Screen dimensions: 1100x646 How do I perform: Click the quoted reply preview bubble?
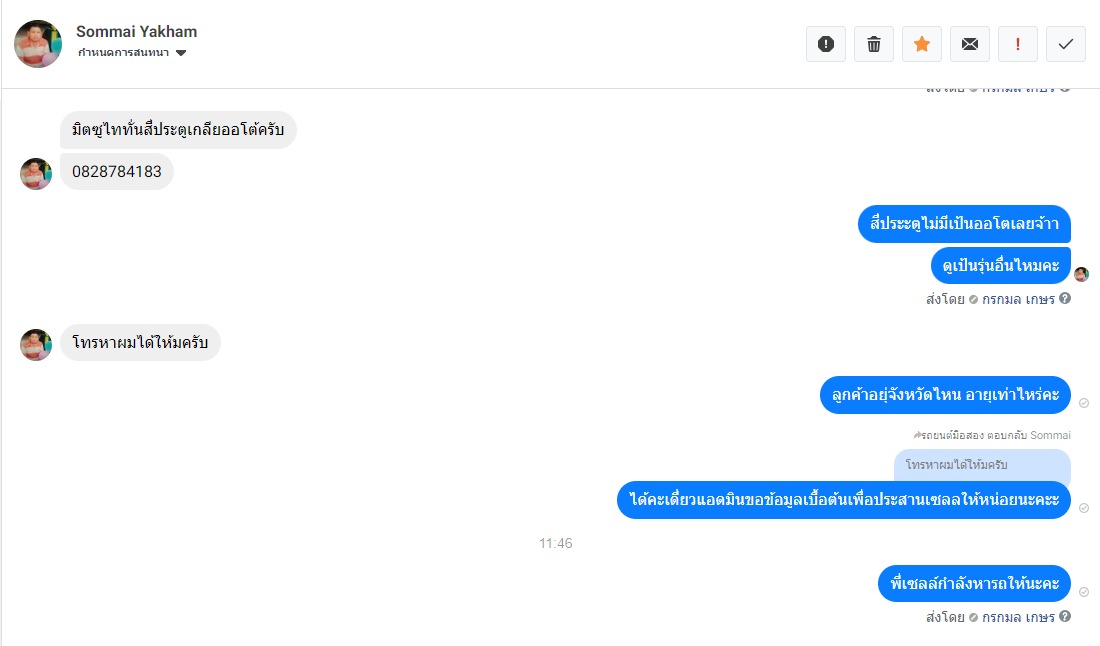[982, 465]
